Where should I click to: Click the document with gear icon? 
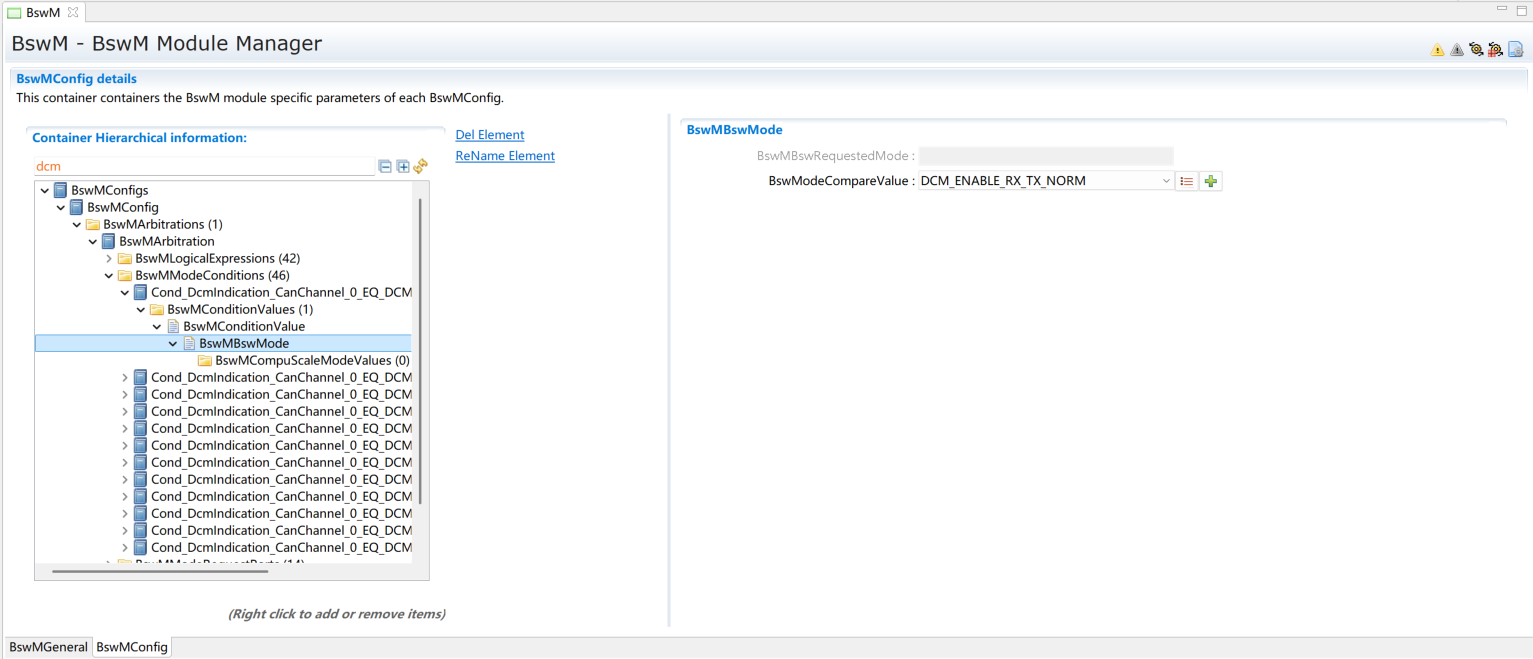click(x=1515, y=50)
